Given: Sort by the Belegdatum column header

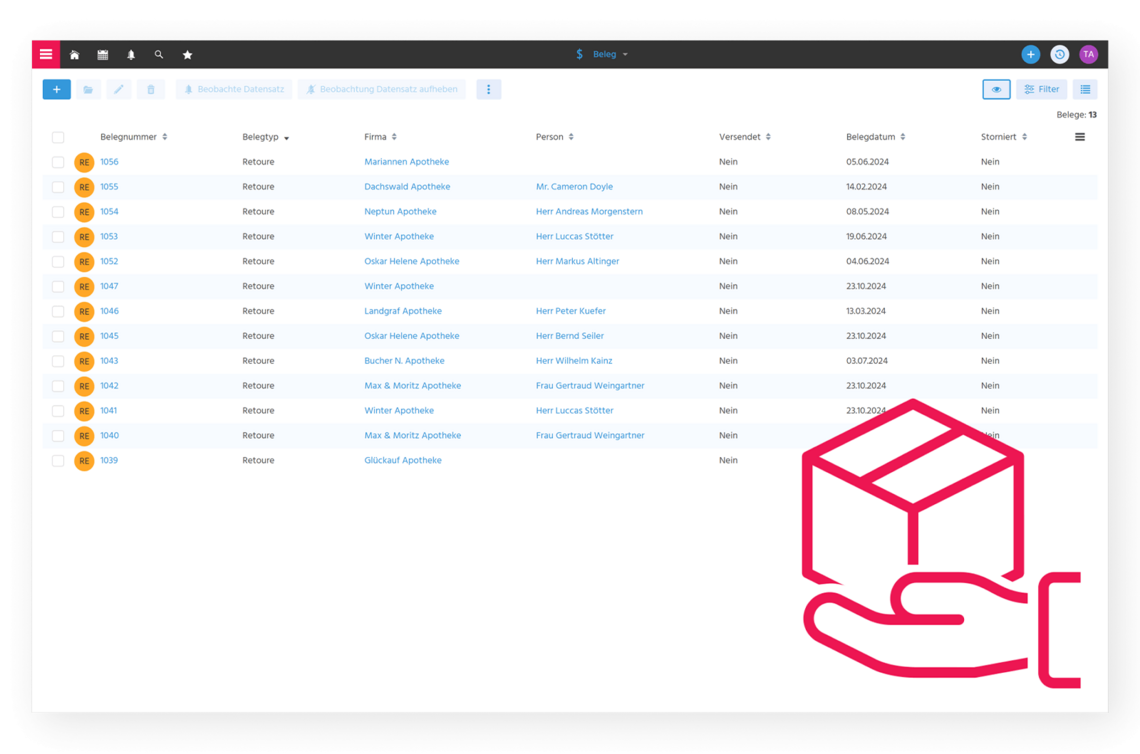Looking at the screenshot, I should click(871, 137).
